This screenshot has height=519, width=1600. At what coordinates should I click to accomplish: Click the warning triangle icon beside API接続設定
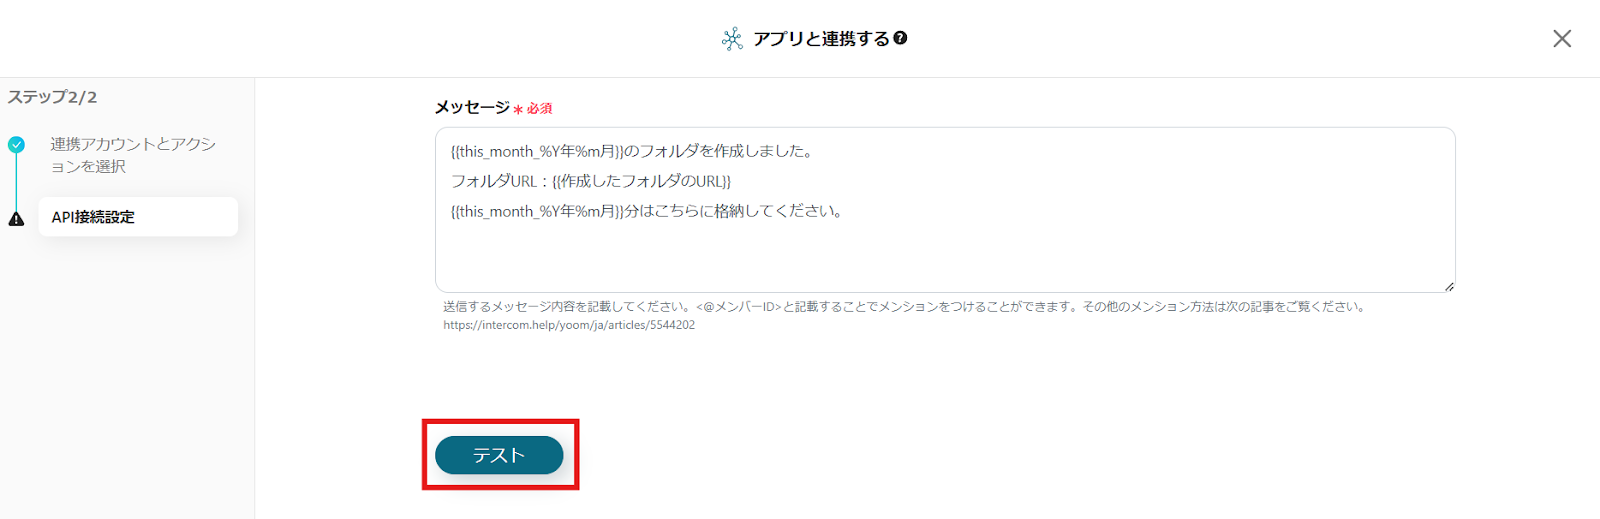coord(16,219)
